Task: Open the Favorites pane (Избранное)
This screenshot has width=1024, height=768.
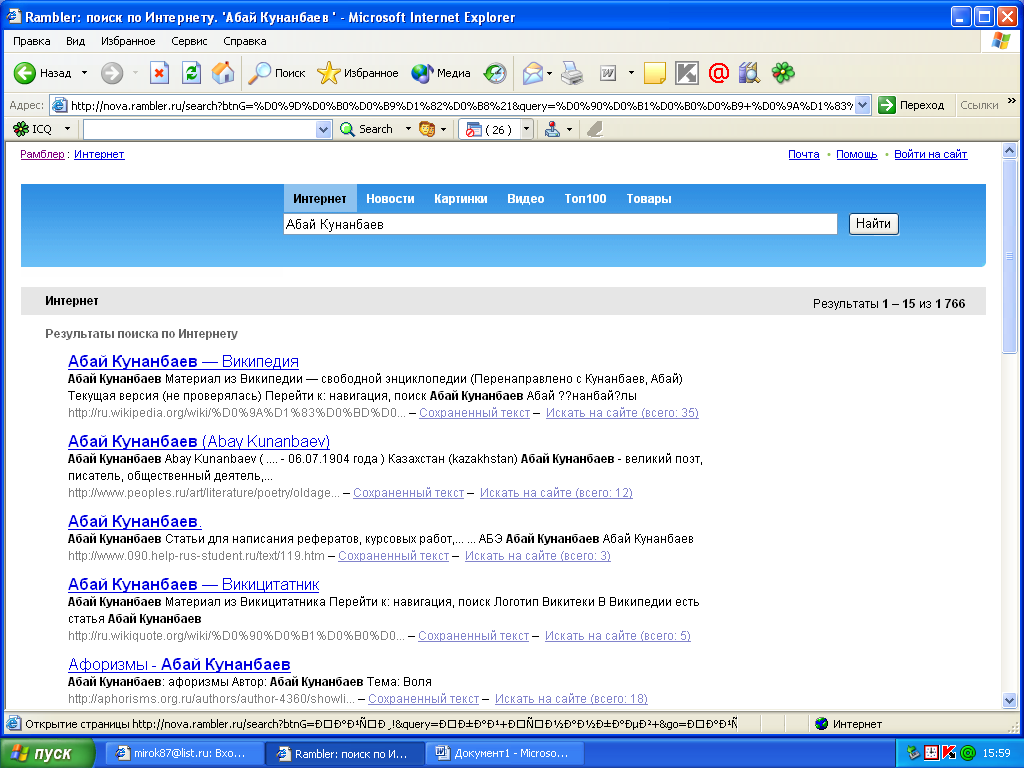Action: (358, 72)
